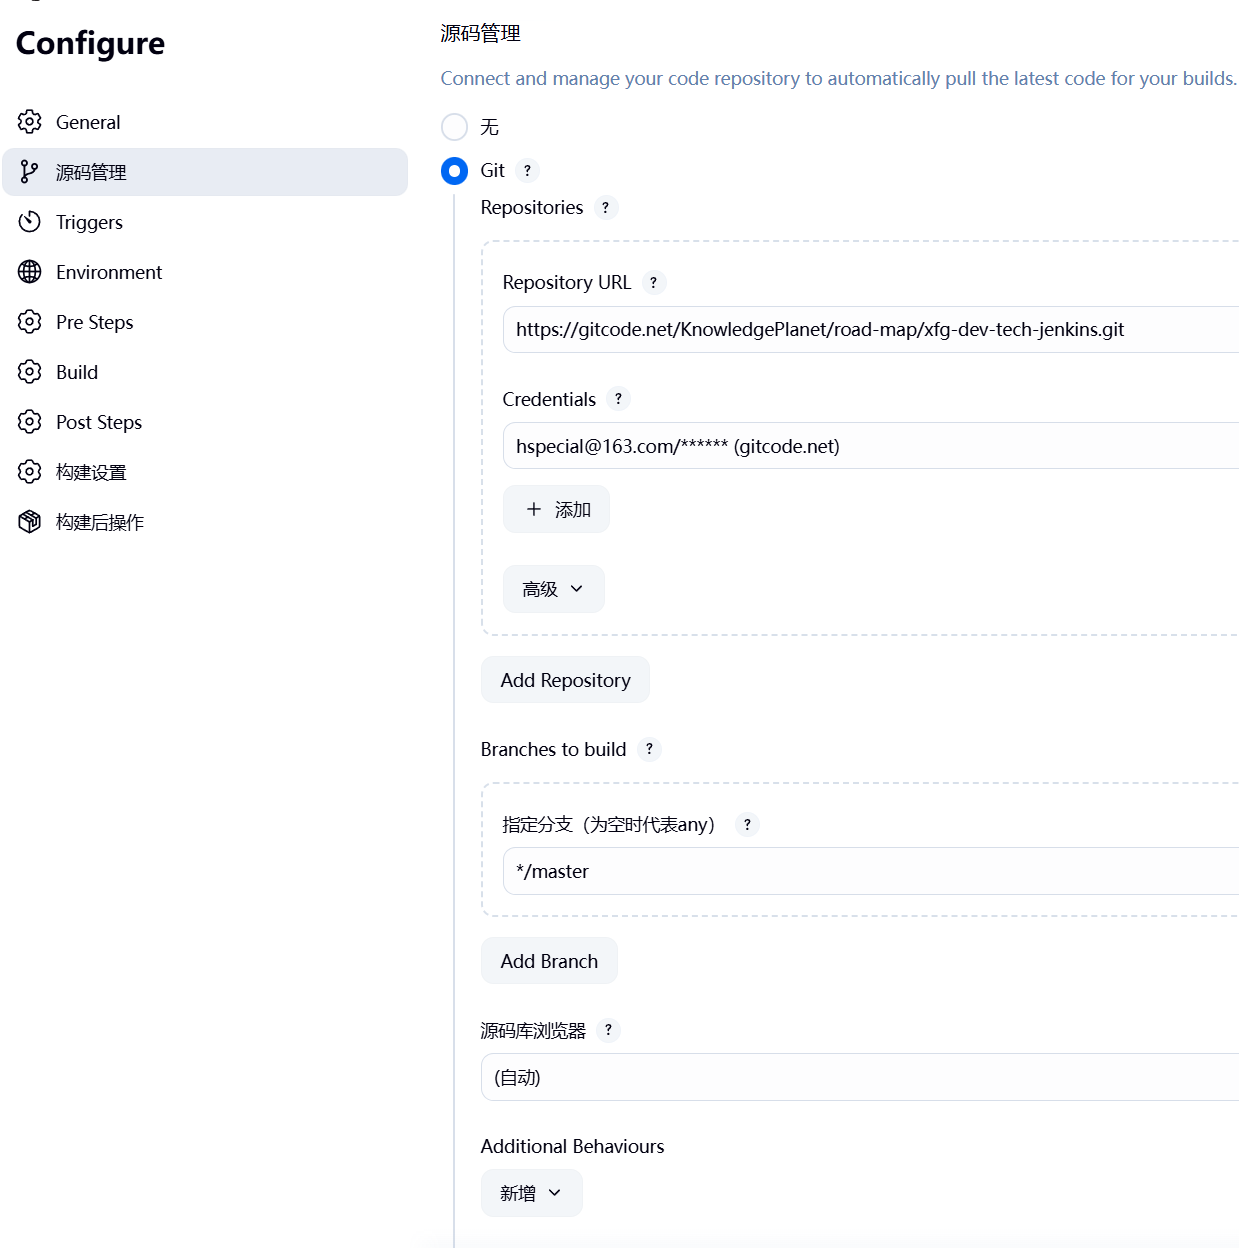
Task: Click the 构建后操作 package box icon
Action: (30, 522)
